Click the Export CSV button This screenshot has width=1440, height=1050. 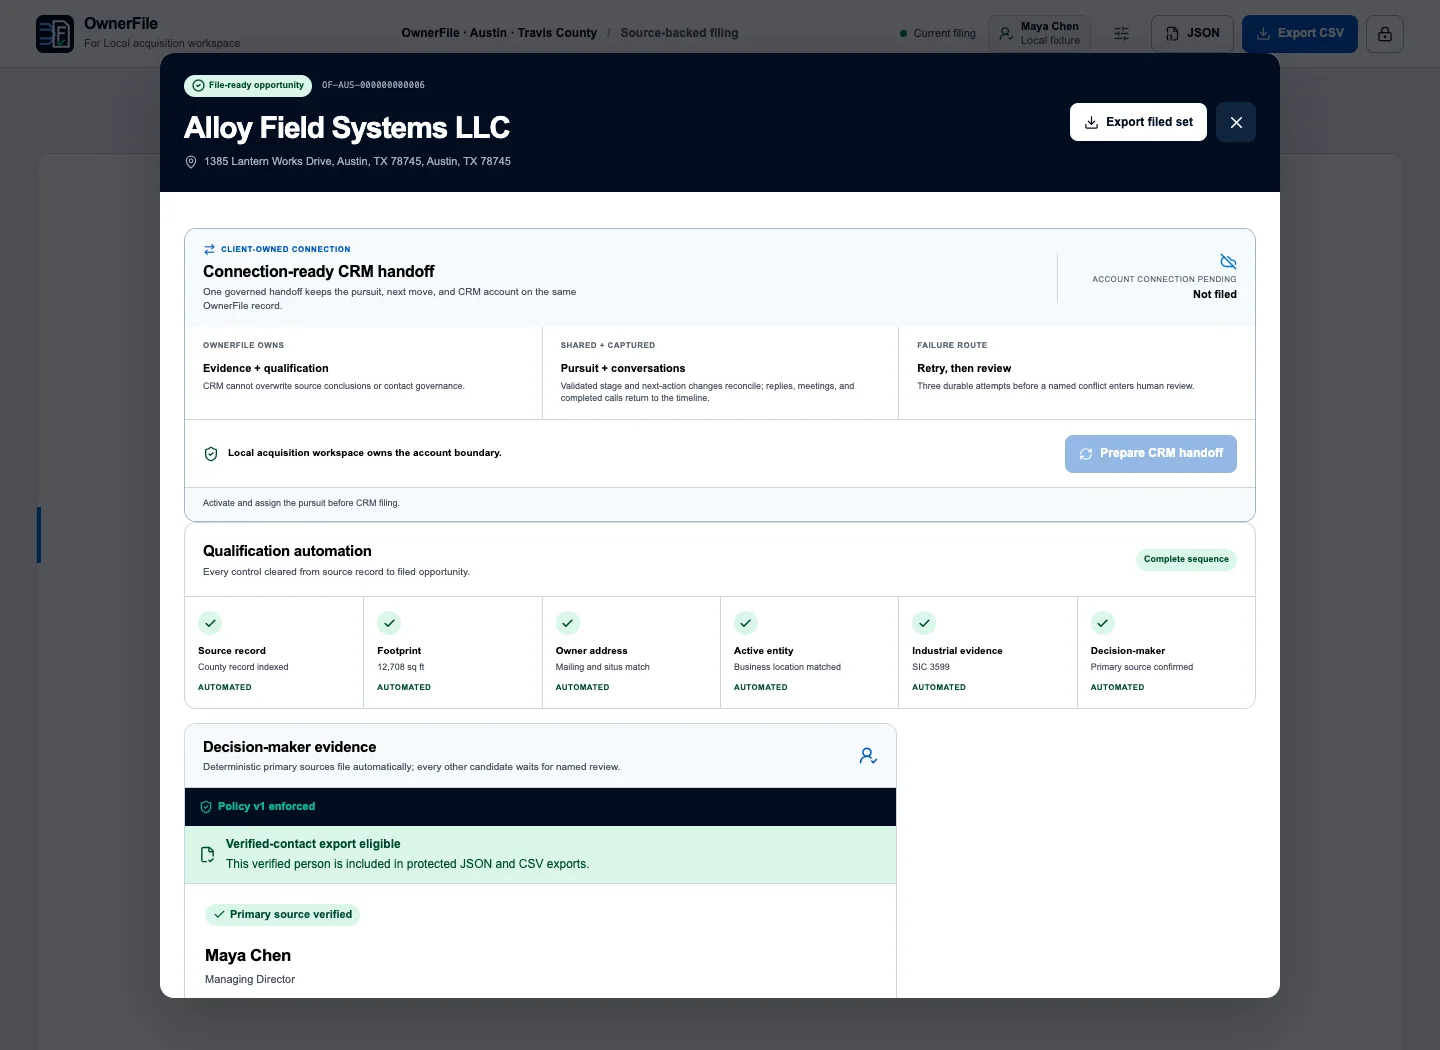pyautogui.click(x=1300, y=34)
